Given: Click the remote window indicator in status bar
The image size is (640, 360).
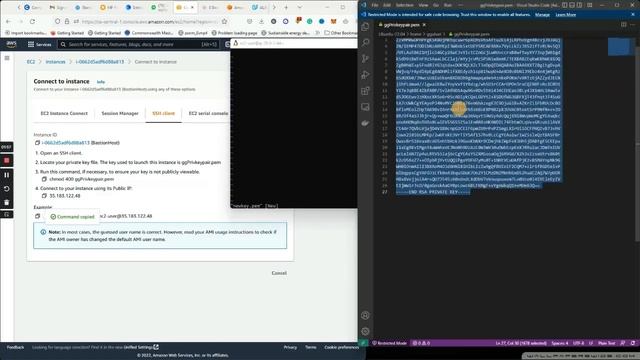Looking at the screenshot, I should (x=363, y=343).
